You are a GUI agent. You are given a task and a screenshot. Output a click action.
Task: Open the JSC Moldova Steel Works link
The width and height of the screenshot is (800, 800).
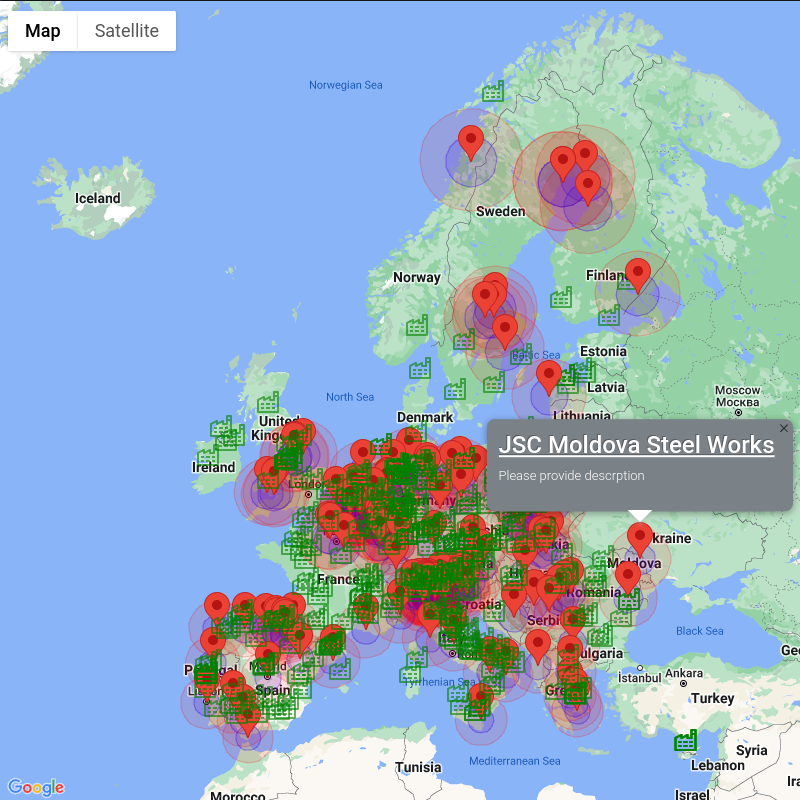click(x=636, y=444)
